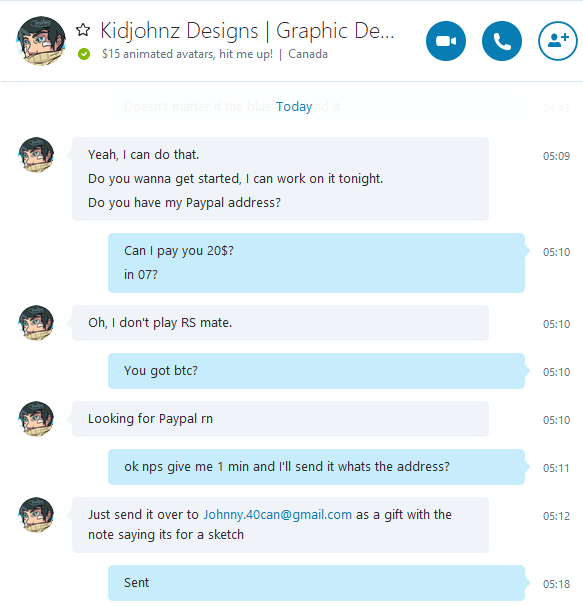Screen dimensions: 583x607
Task: Click avatar beside 'Looking for Paypal rn'
Action: point(36,418)
